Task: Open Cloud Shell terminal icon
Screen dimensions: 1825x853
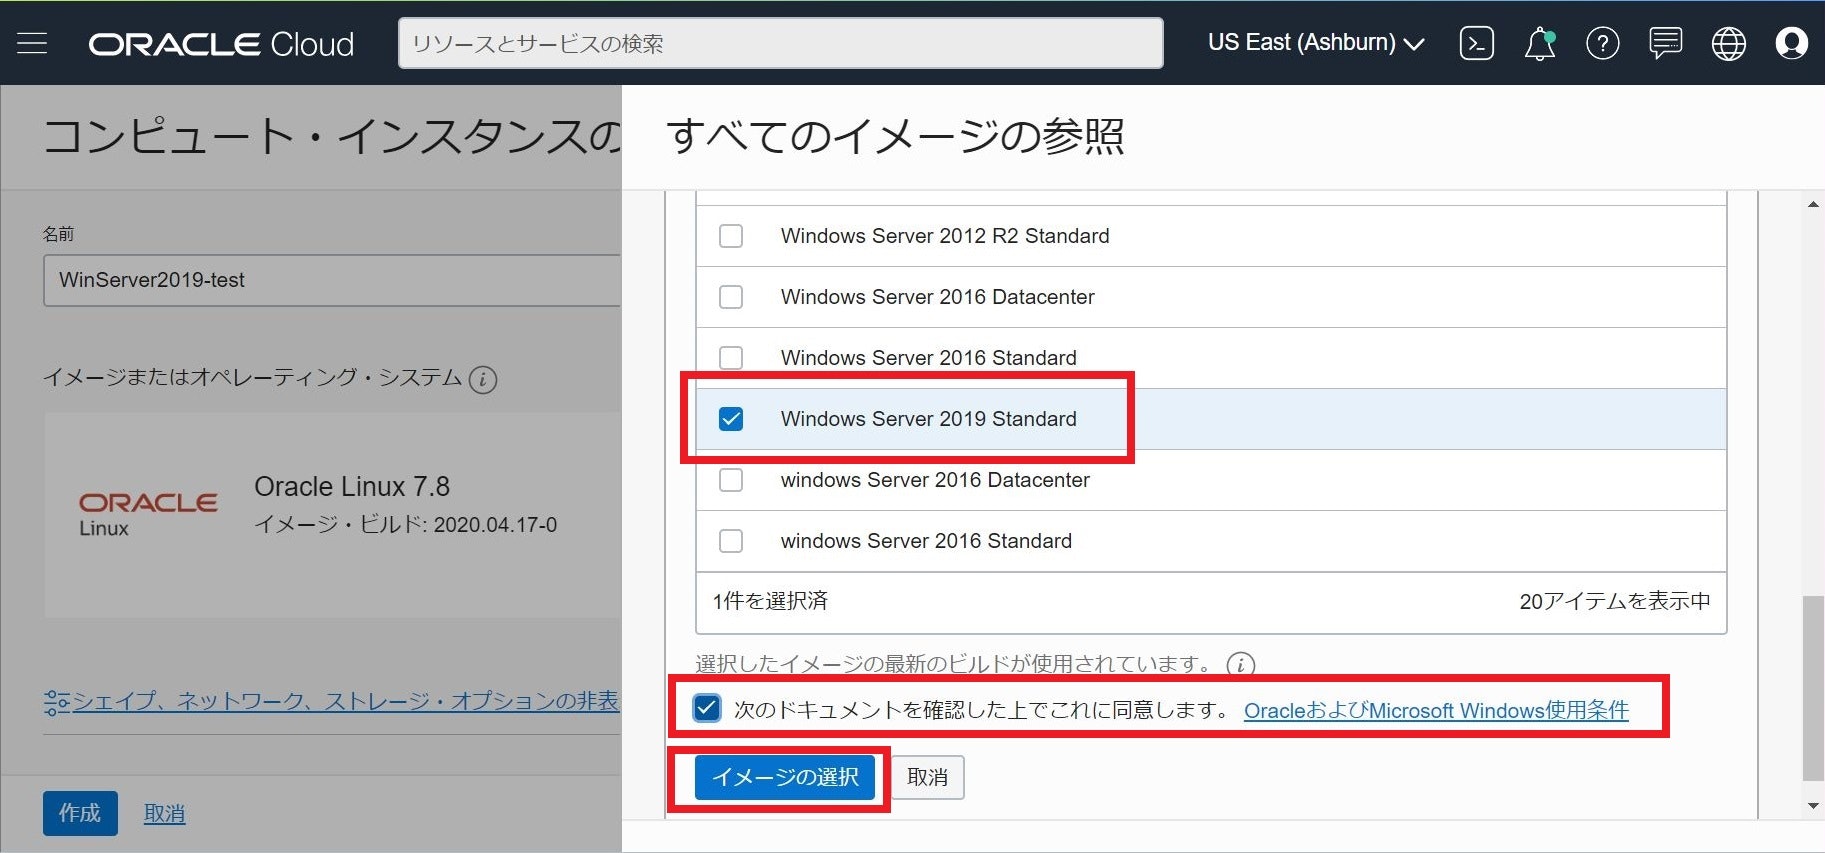Action: pos(1477,43)
